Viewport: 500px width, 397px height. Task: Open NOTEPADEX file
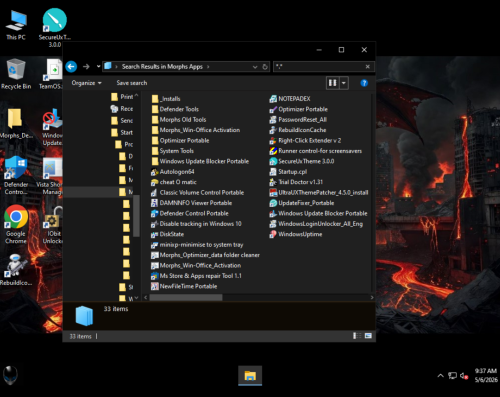point(290,99)
